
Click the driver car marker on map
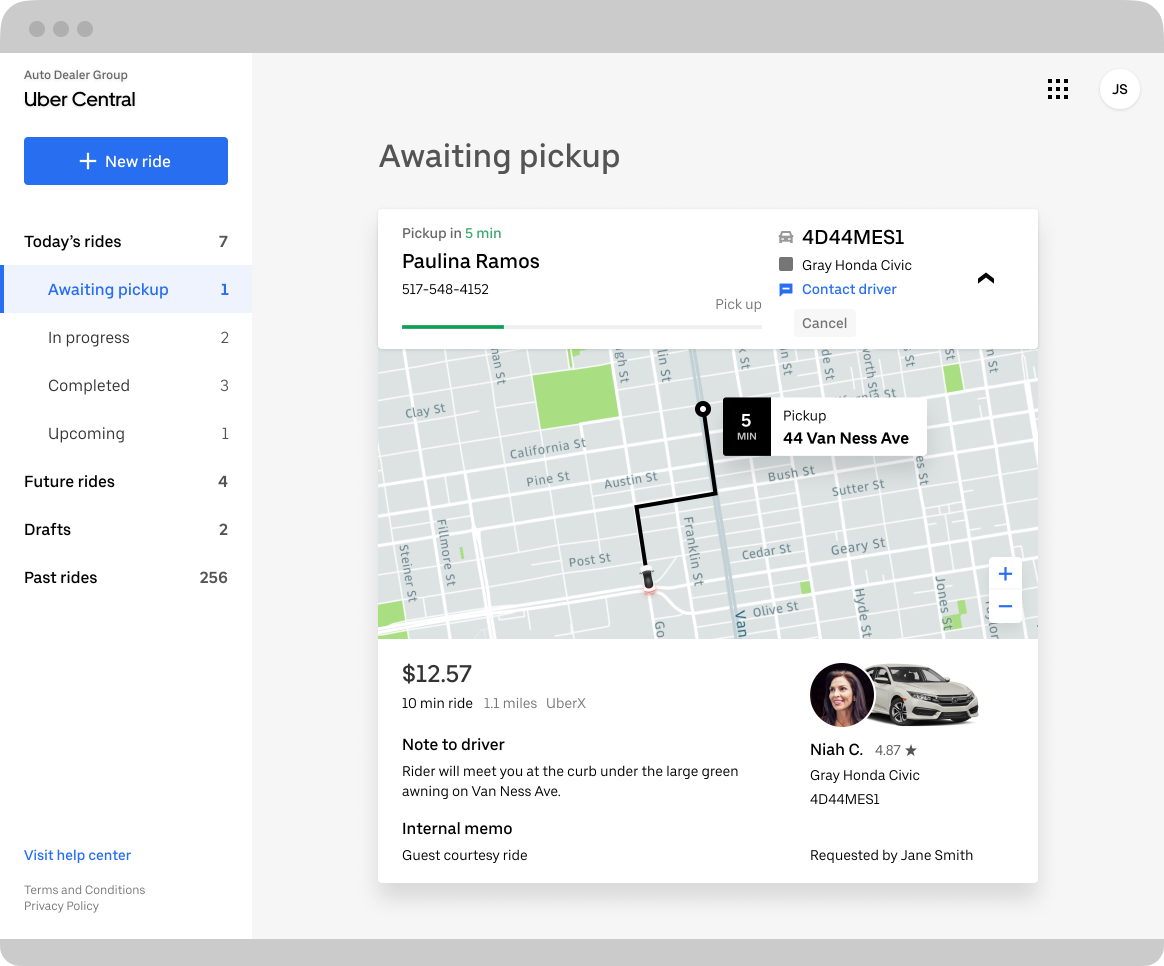click(x=649, y=579)
